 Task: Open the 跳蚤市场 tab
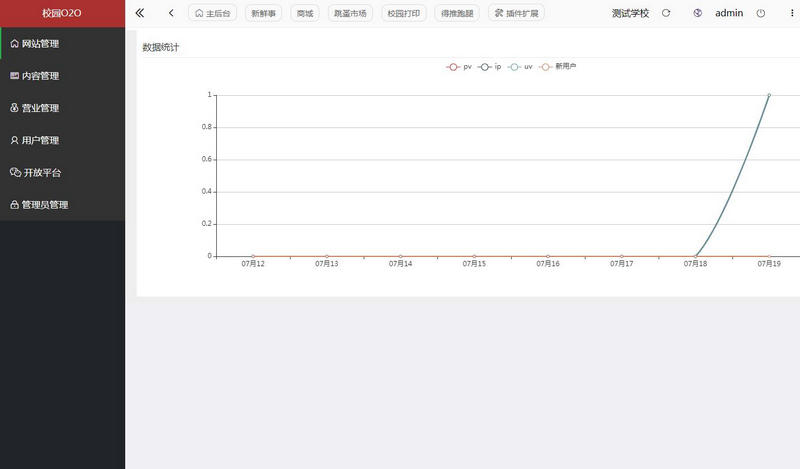tap(350, 13)
